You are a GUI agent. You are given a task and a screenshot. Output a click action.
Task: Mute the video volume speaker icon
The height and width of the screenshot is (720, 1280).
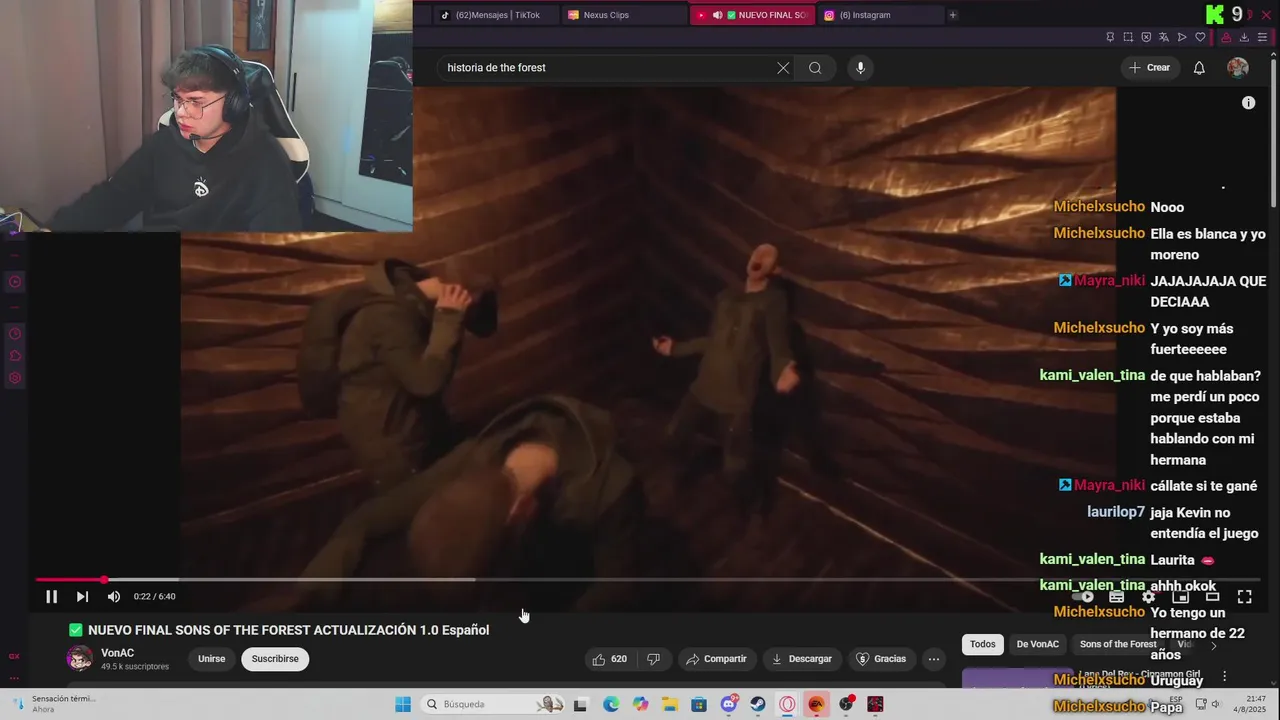[x=114, y=597]
